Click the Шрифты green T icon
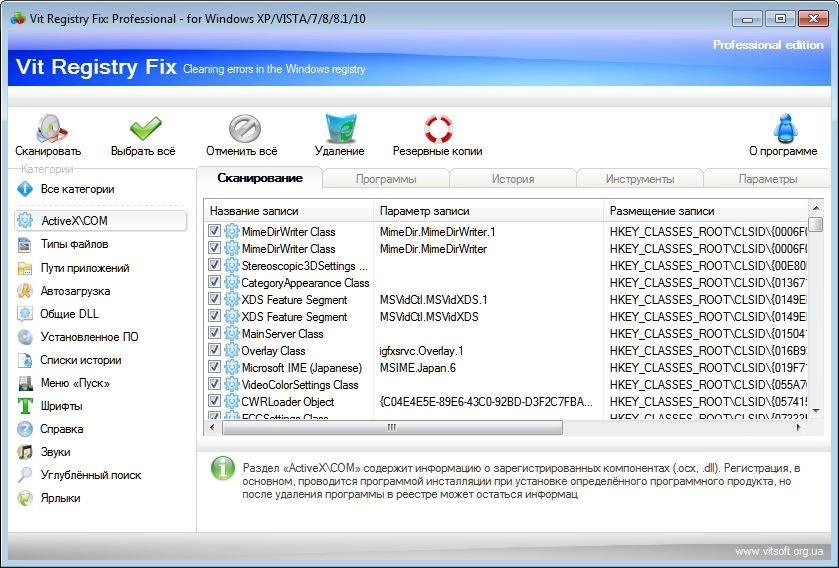This screenshot has height=568, width=839. click(25, 406)
